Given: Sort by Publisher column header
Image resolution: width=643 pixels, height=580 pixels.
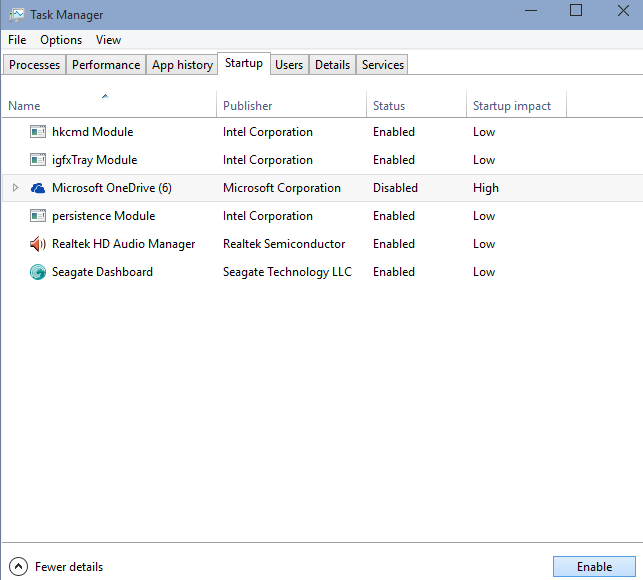Looking at the screenshot, I should tap(247, 106).
